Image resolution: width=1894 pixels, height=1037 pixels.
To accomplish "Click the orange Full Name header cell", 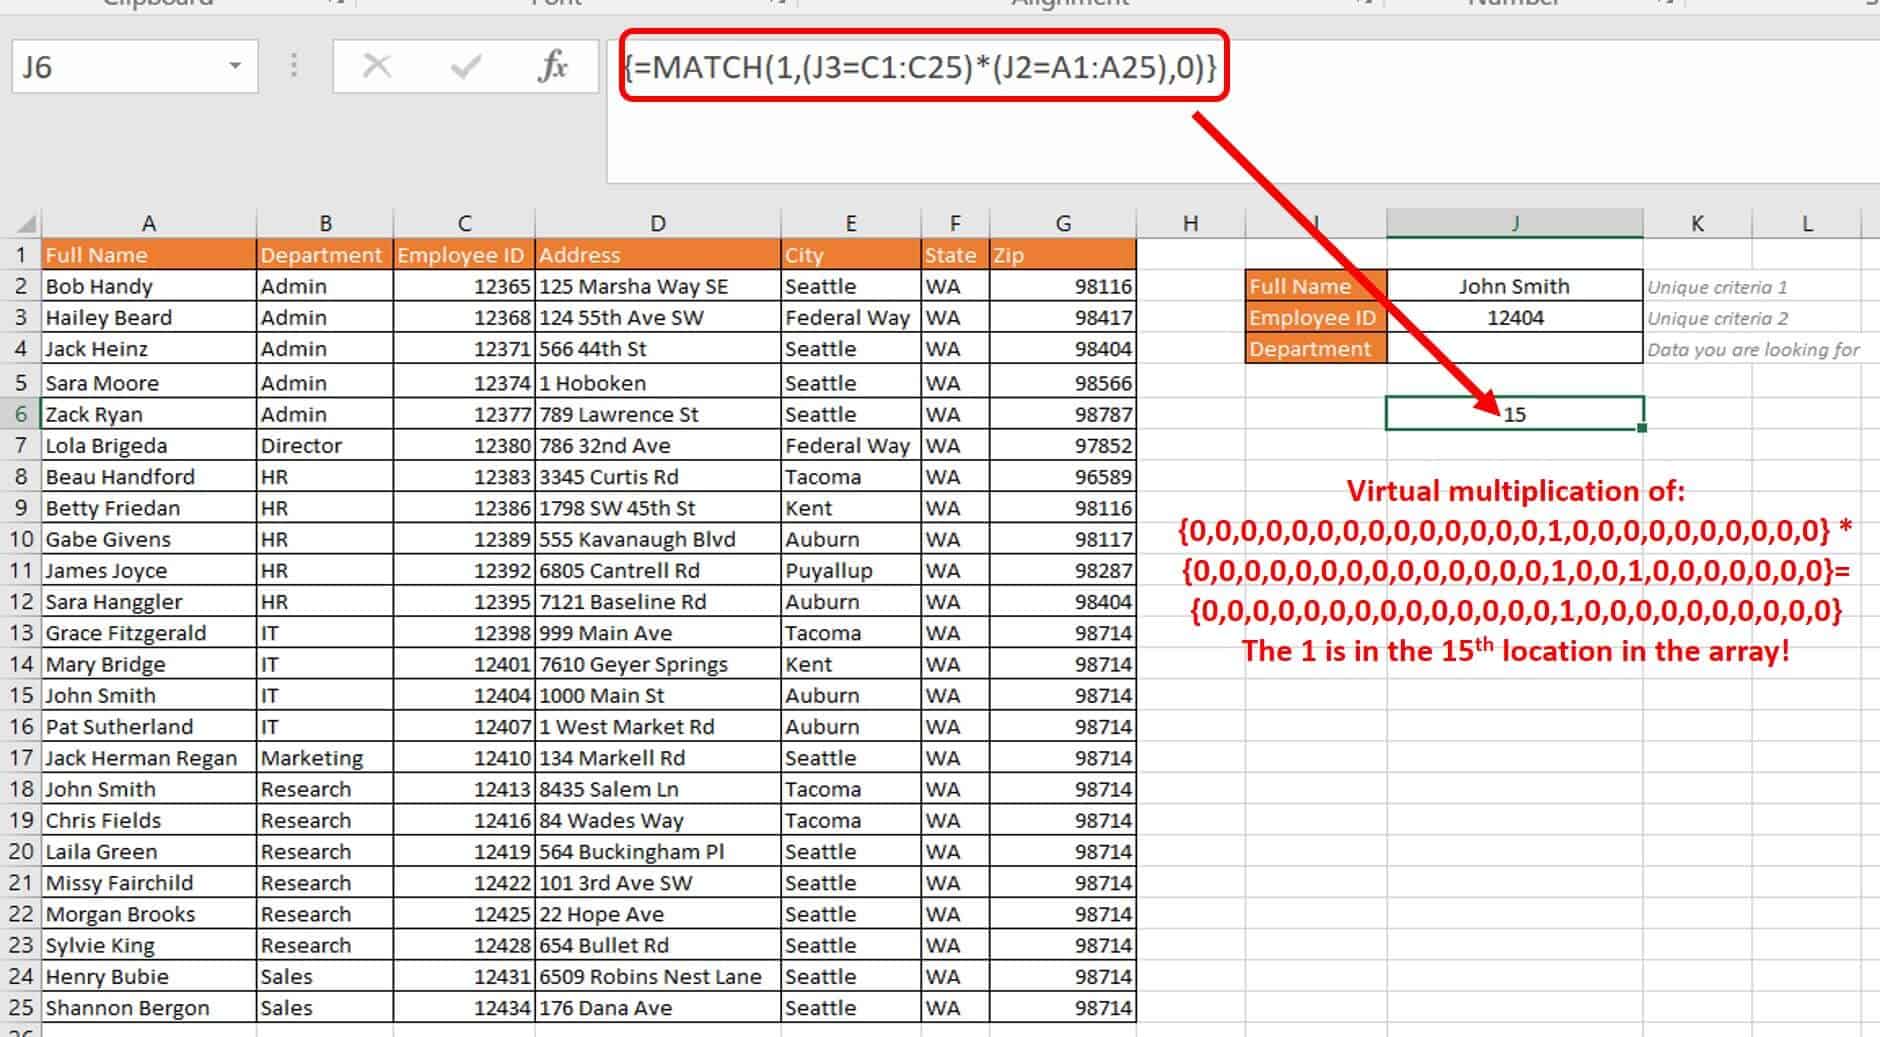I will [148, 255].
